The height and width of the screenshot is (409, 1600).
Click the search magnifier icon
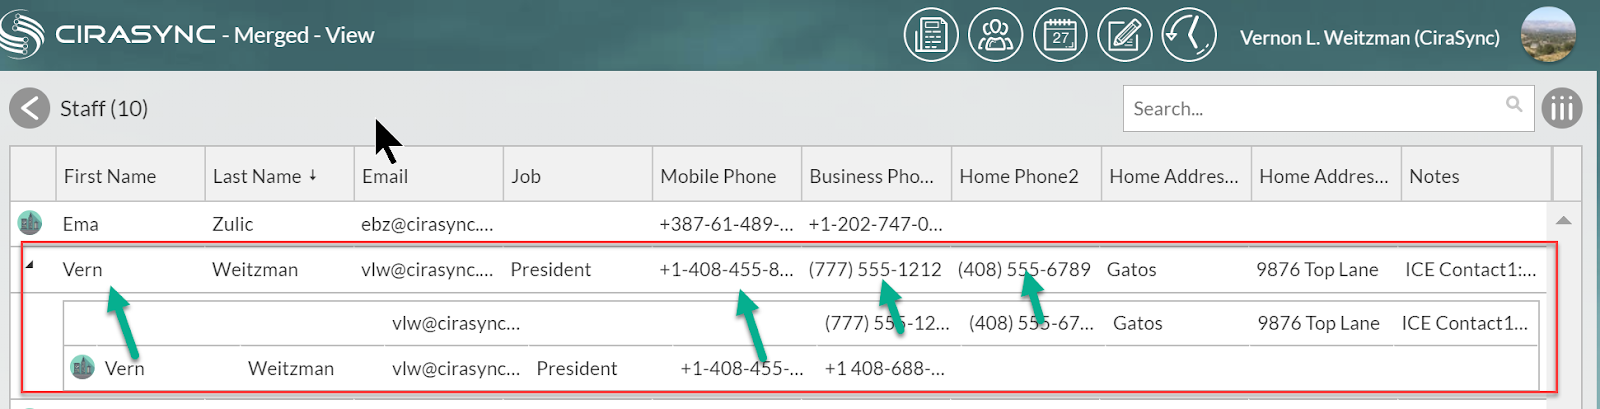pyautogui.click(x=1514, y=104)
